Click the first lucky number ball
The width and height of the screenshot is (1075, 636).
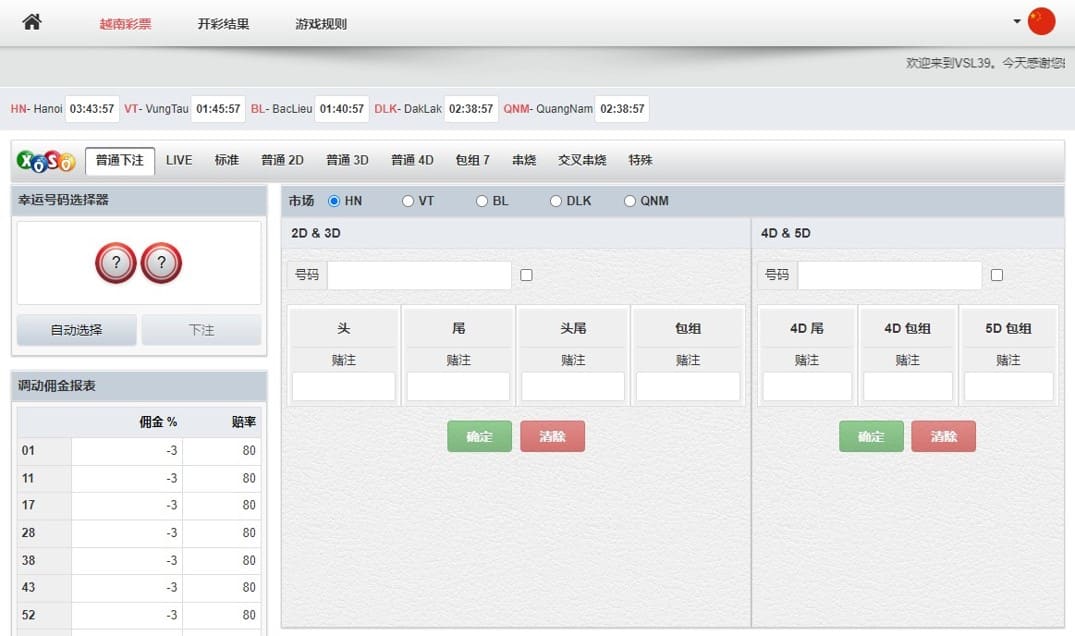click(x=116, y=262)
